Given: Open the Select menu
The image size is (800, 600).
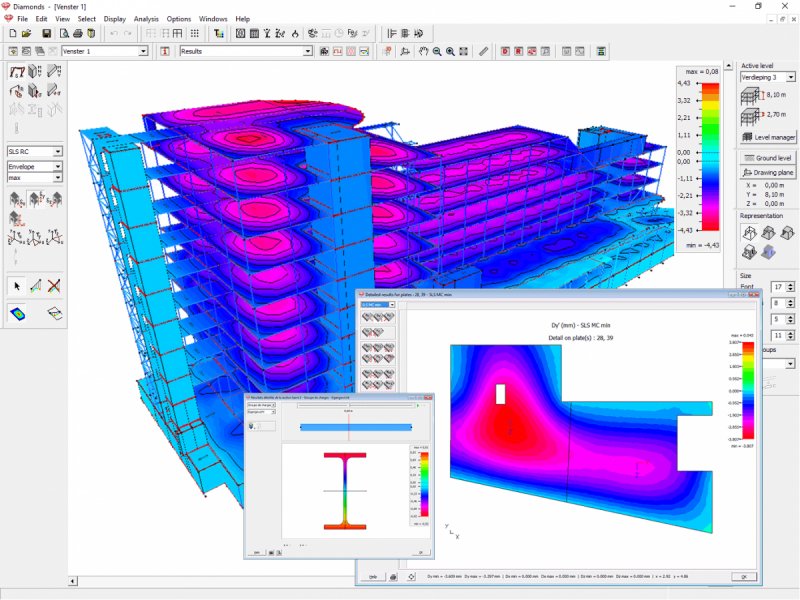Looking at the screenshot, I should [x=87, y=19].
